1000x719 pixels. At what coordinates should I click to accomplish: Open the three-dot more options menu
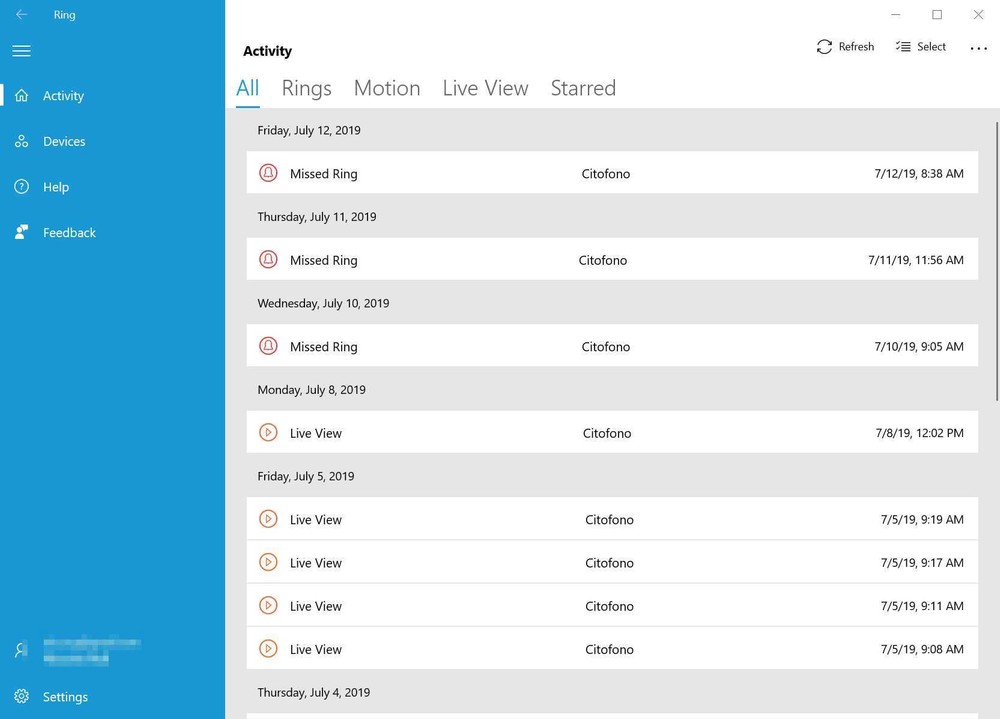(x=978, y=48)
